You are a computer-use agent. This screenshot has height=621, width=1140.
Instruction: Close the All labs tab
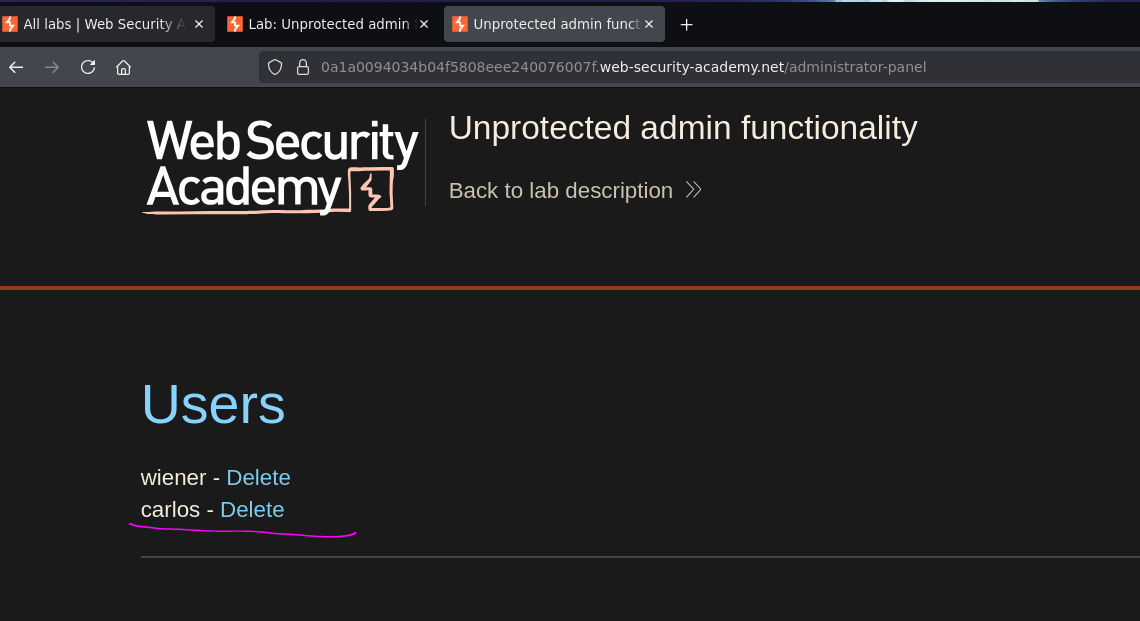point(198,24)
